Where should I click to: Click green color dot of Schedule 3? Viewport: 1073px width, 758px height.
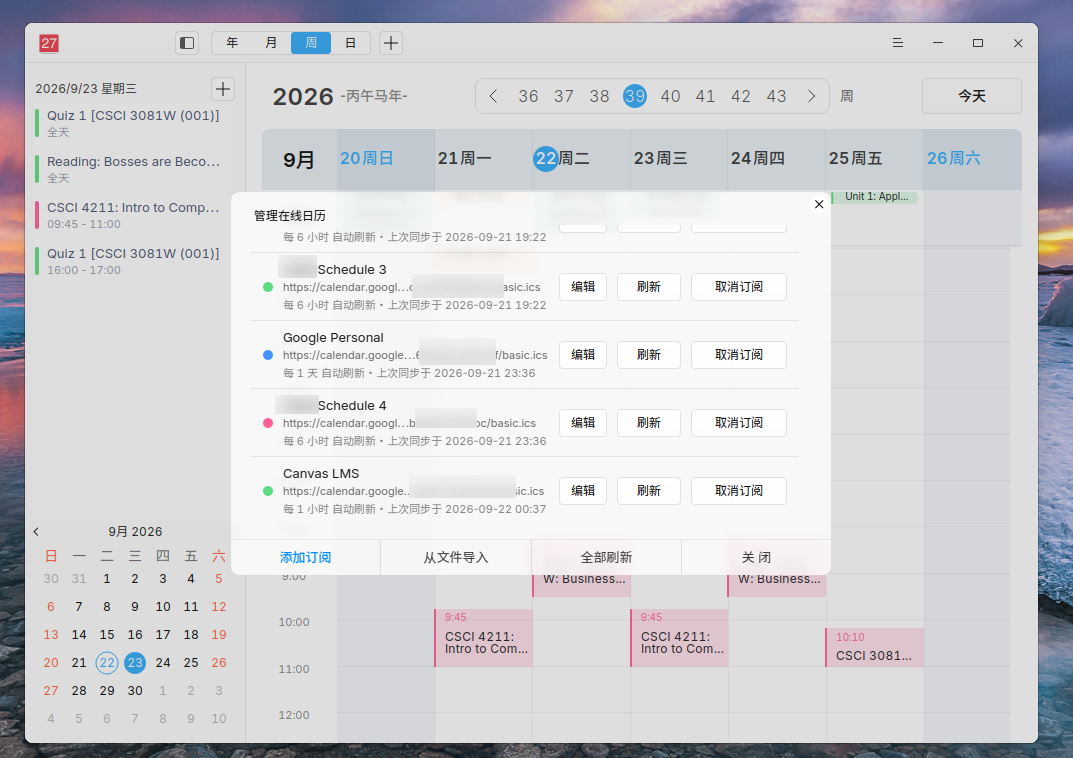tap(268, 287)
